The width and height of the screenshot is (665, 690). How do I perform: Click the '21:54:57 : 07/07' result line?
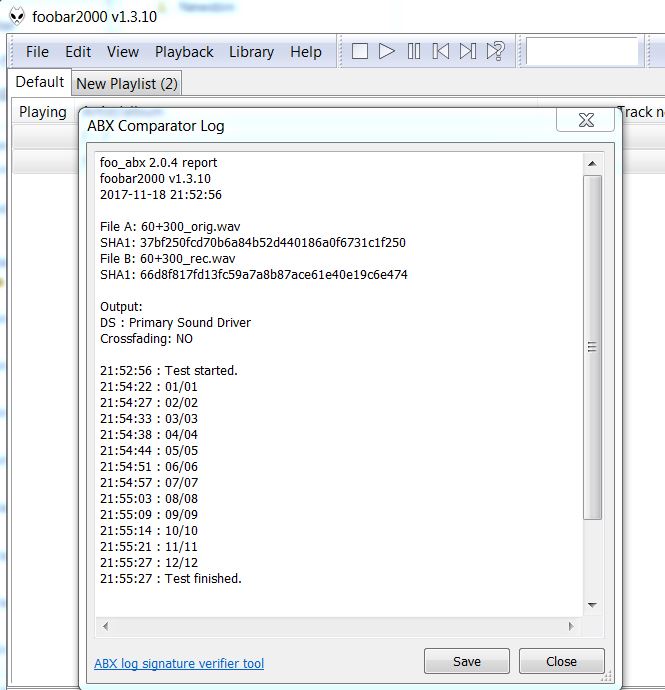point(149,483)
